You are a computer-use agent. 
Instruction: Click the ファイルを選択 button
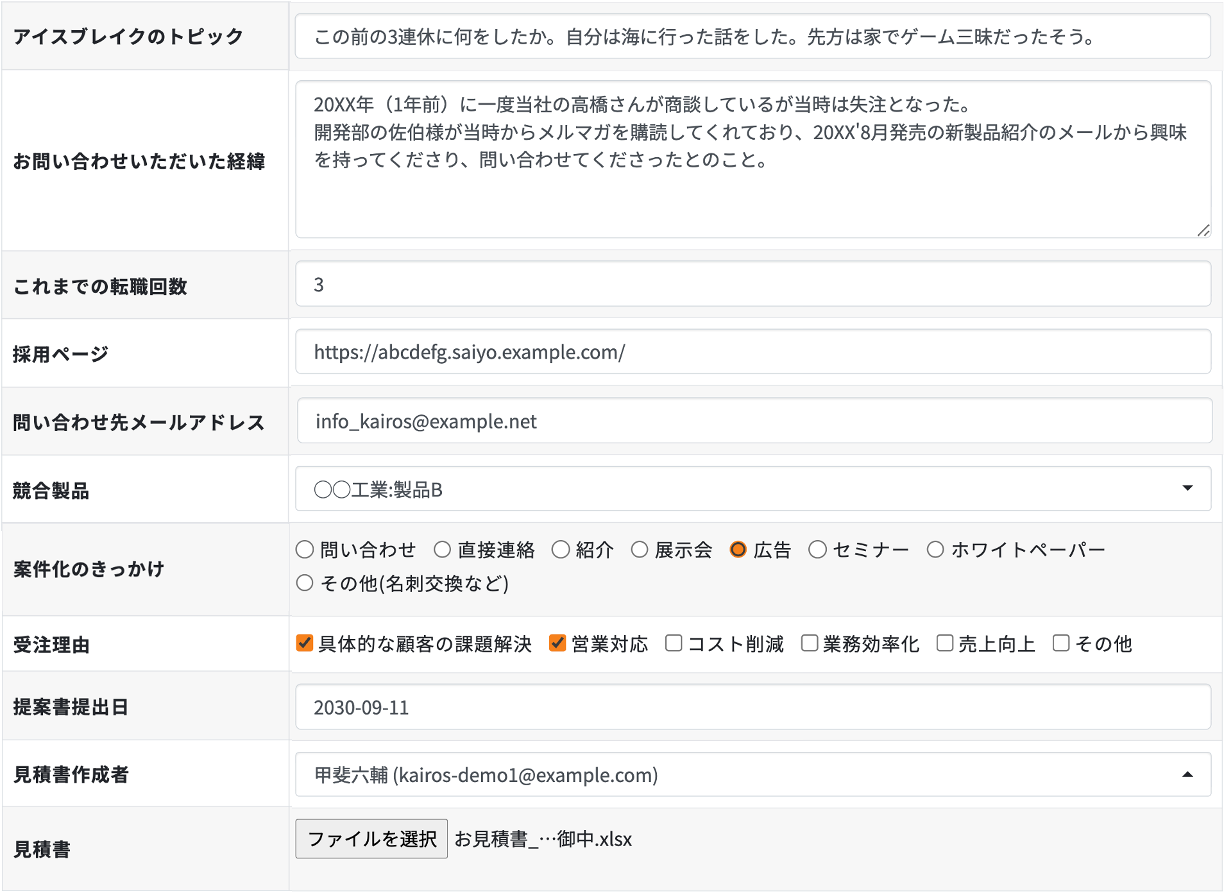click(x=371, y=839)
